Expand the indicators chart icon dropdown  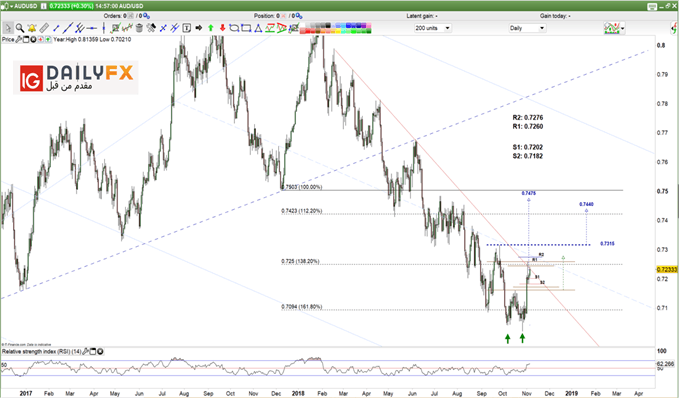622,29
